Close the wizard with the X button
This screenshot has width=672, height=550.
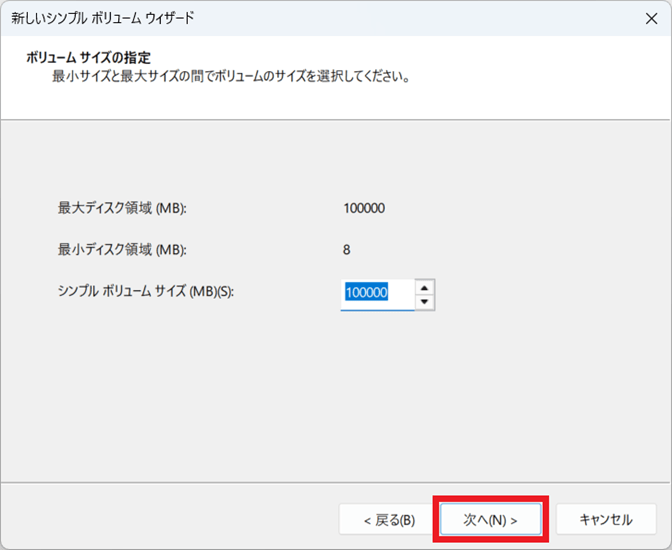point(652,18)
